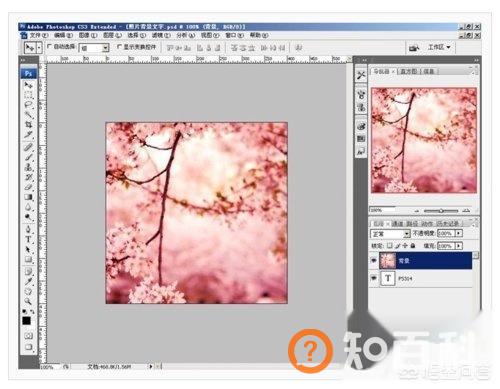Select the Brush tool
Screen dimensions: 500x389
tap(29, 157)
